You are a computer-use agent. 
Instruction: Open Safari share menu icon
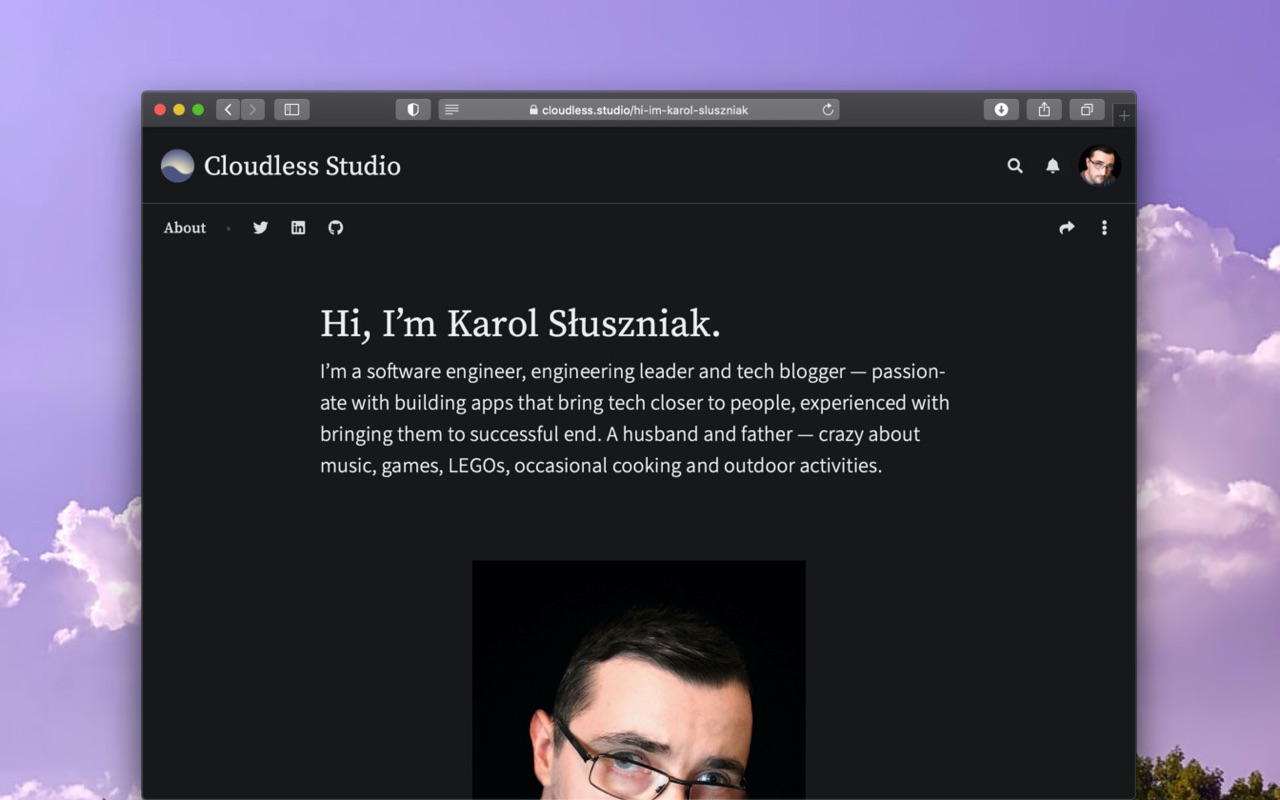(1044, 110)
